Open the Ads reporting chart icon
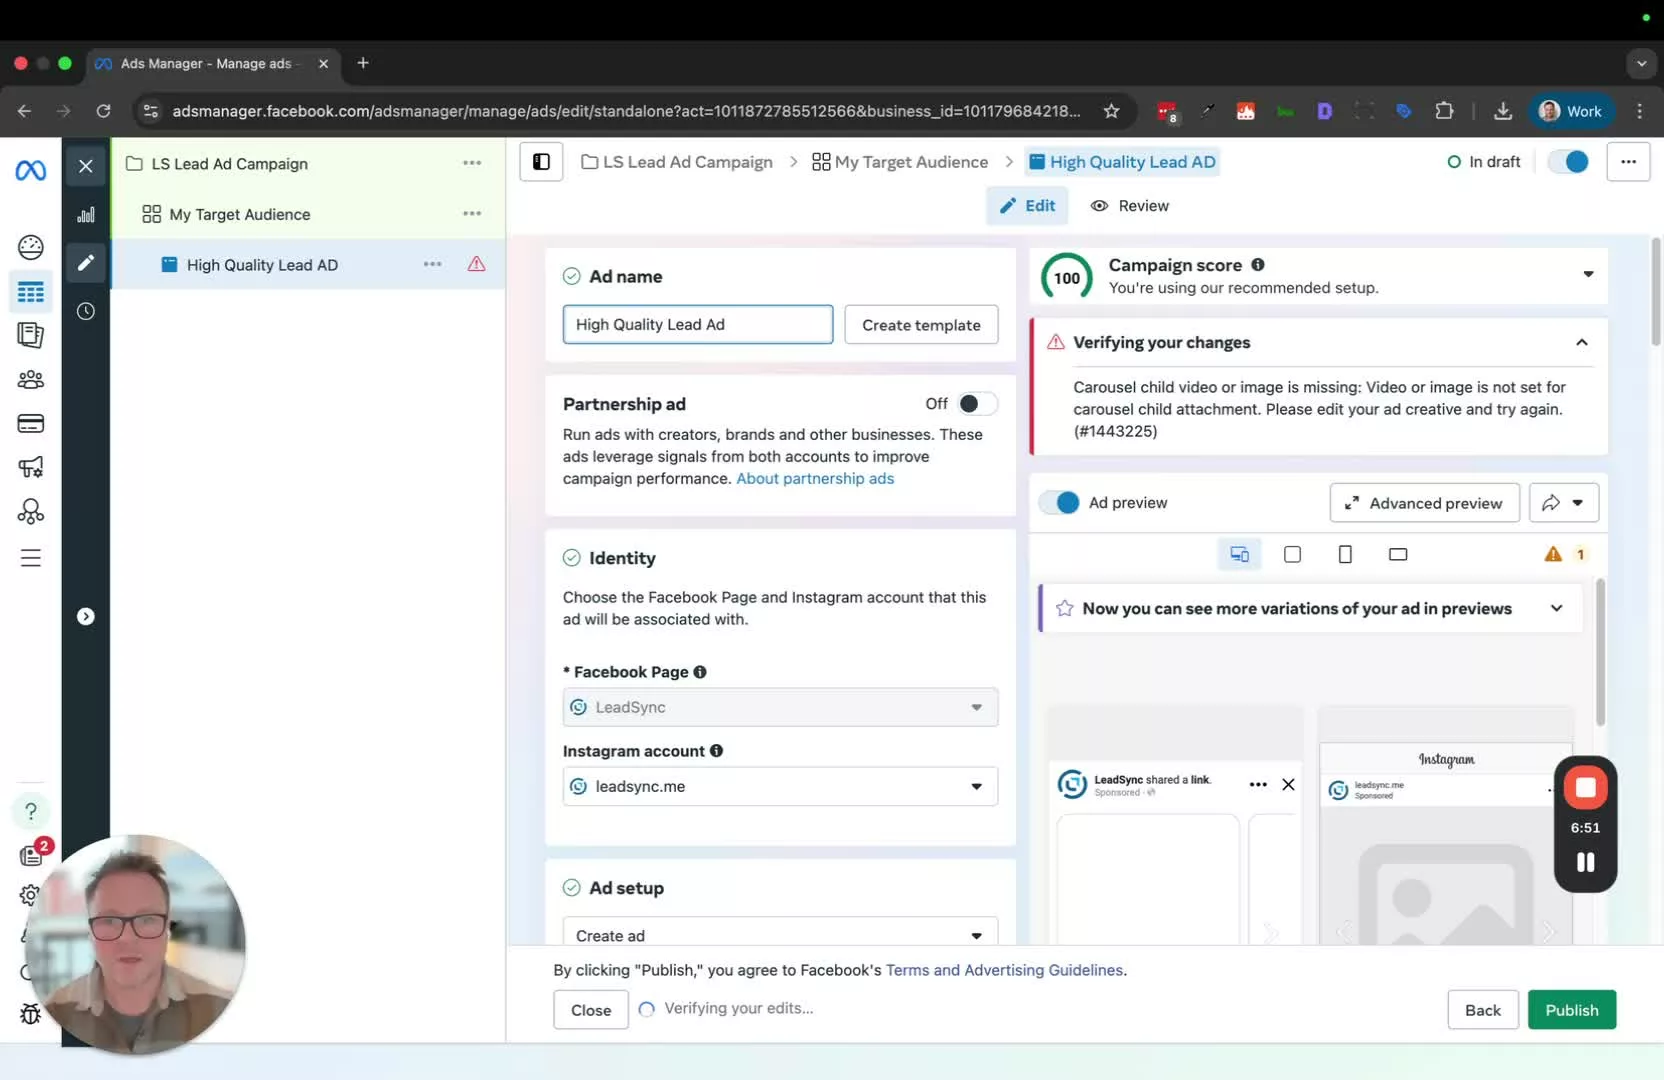Viewport: 1664px width, 1080px height. (86, 213)
